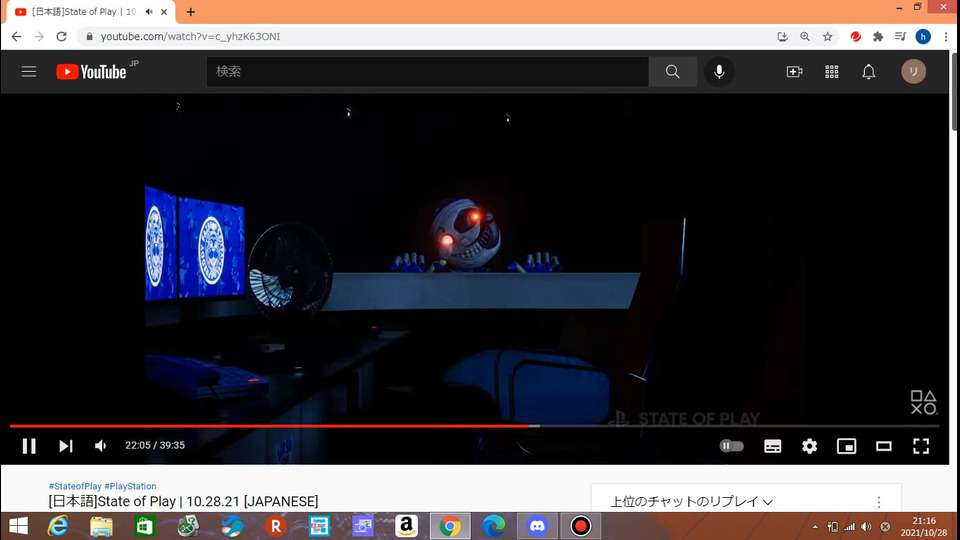Launch Internet Explorer from taskbar
The height and width of the screenshot is (540, 960).
58,526
